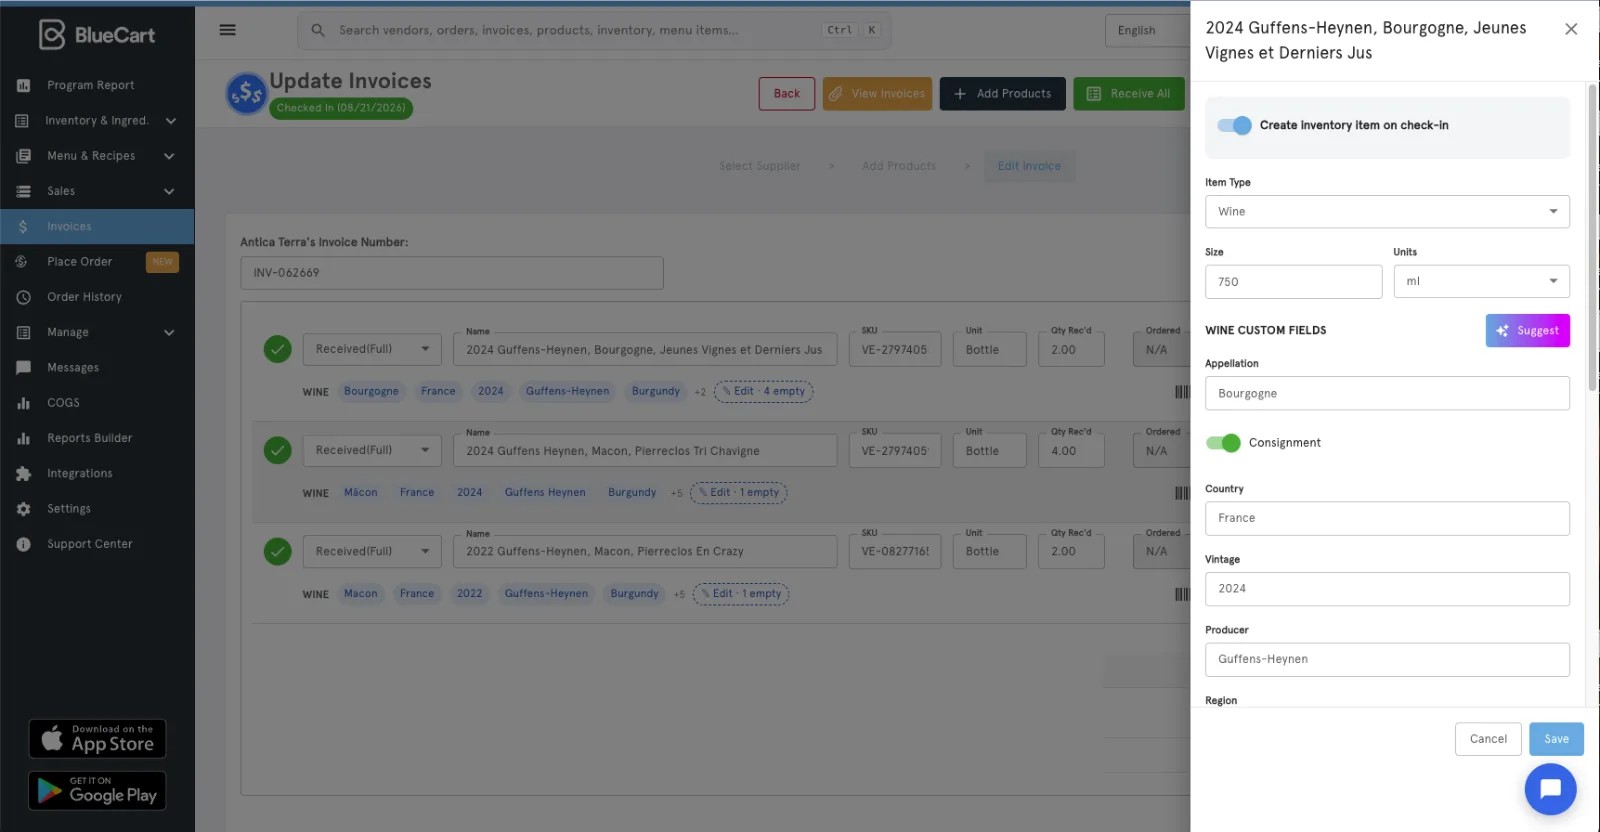Screen dimensions: 1600x832
Task: Save the wine item details
Action: point(1556,739)
